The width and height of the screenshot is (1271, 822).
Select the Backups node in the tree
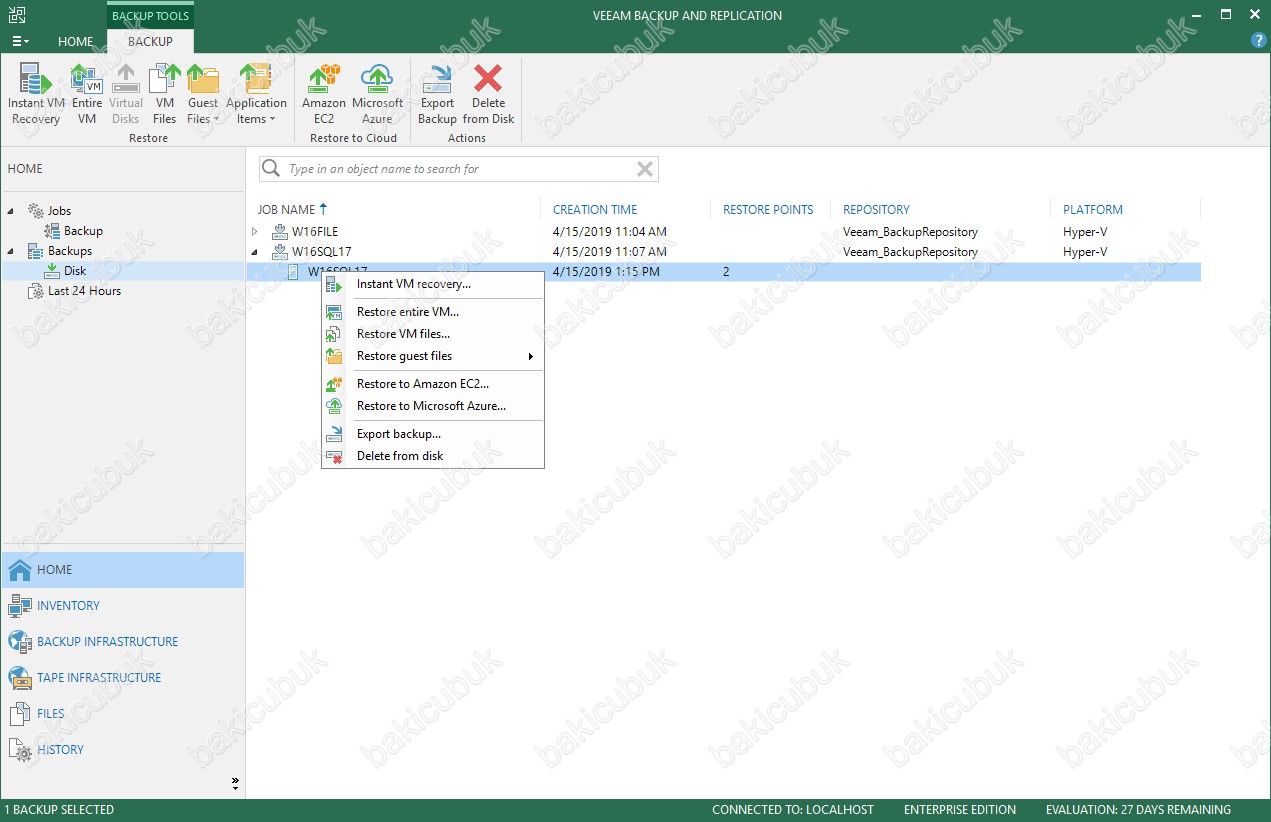tap(69, 251)
